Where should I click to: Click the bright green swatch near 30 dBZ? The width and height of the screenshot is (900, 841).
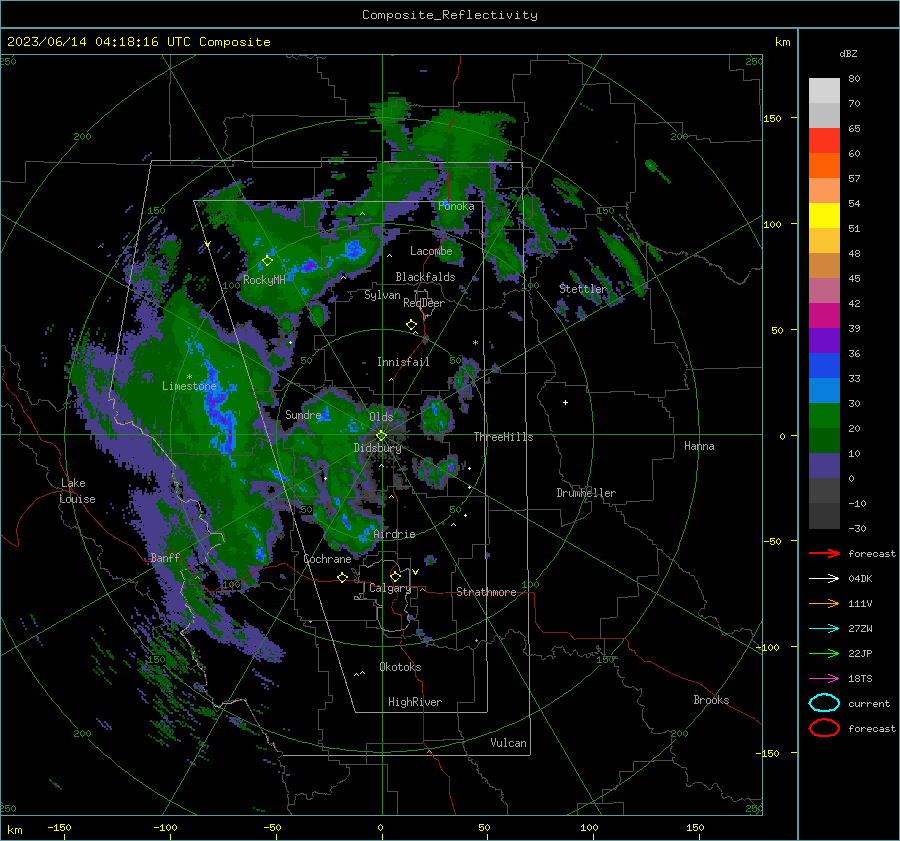coord(824,416)
